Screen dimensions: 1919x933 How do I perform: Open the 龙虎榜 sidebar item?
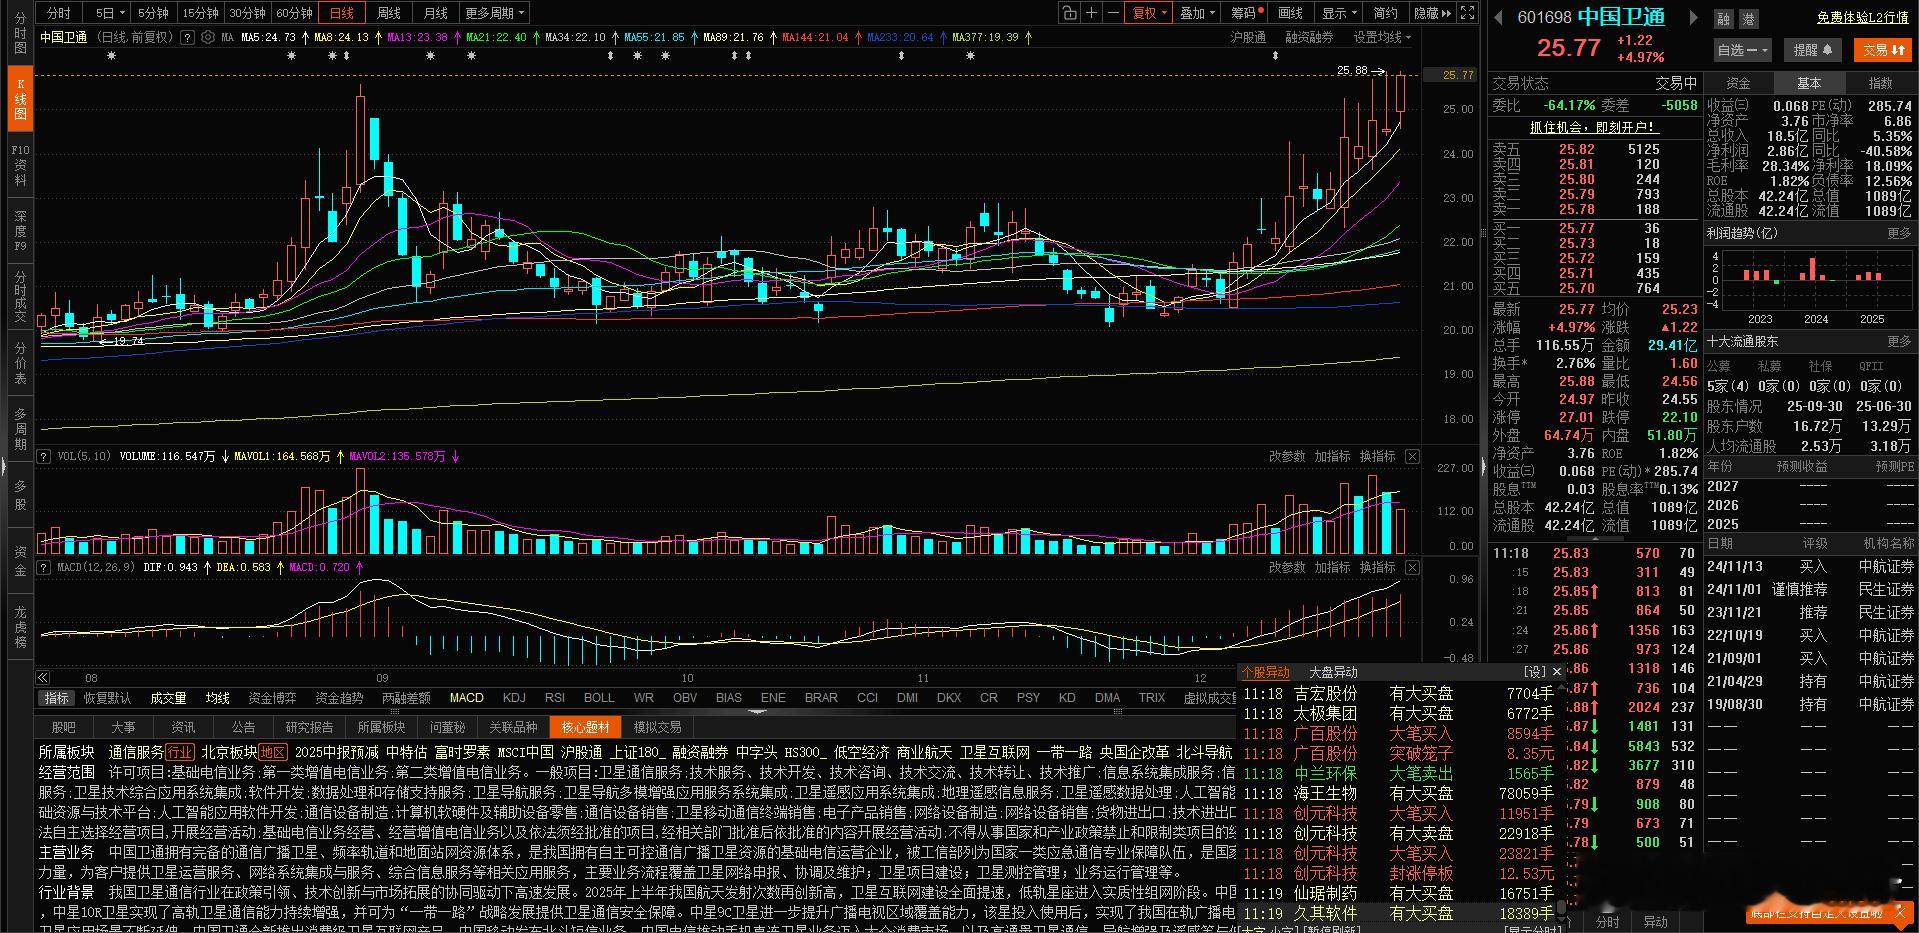click(x=20, y=626)
